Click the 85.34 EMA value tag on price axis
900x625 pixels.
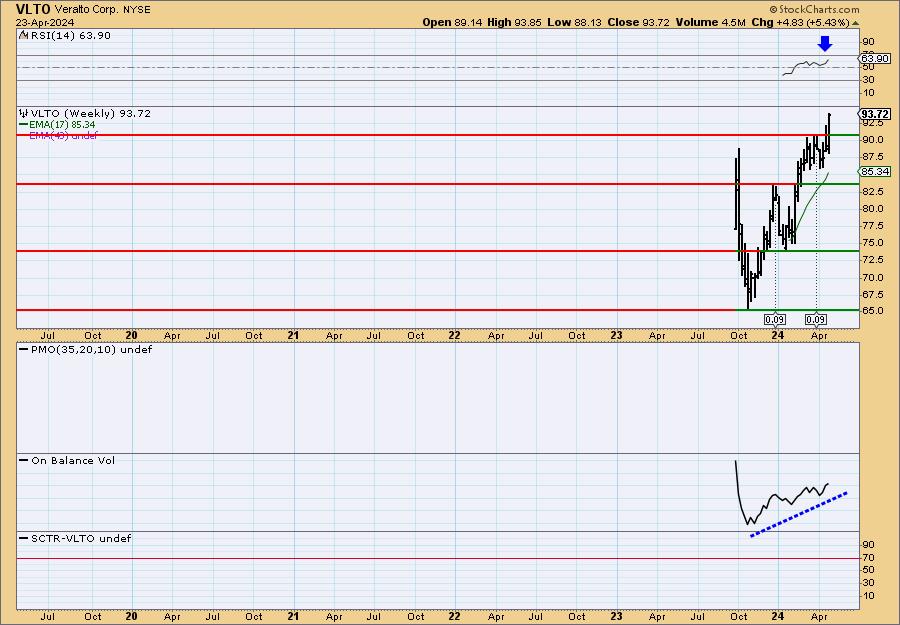click(875, 172)
